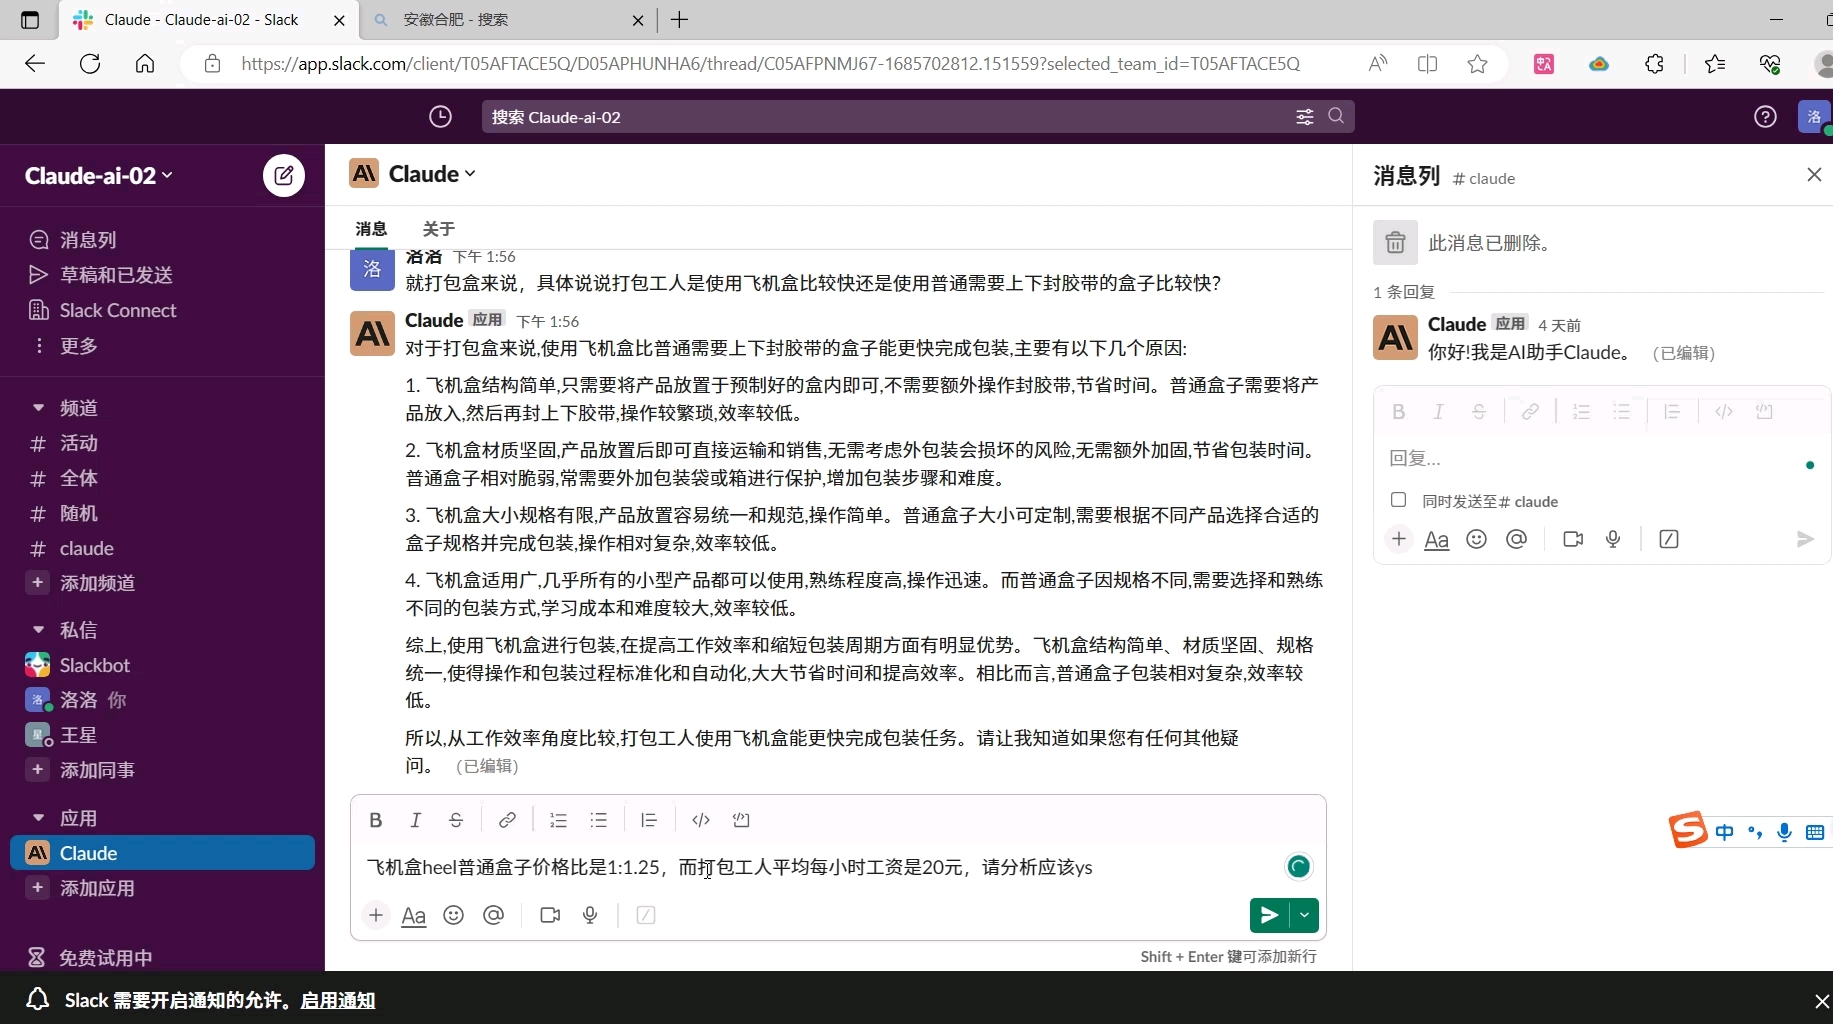The height and width of the screenshot is (1024, 1833).
Task: Click the plus attach button in main composer
Action: point(376,915)
